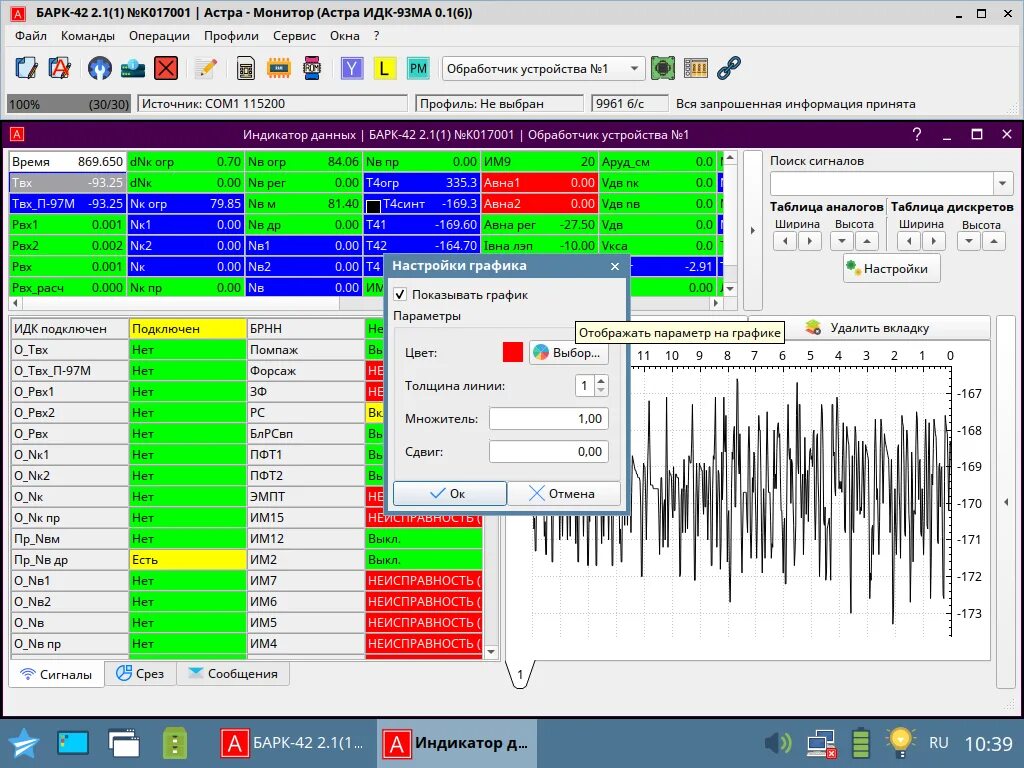The width and height of the screenshot is (1024, 768).
Task: Click the horizontal scrollbar under the analog table
Action: pyautogui.click(x=366, y=303)
